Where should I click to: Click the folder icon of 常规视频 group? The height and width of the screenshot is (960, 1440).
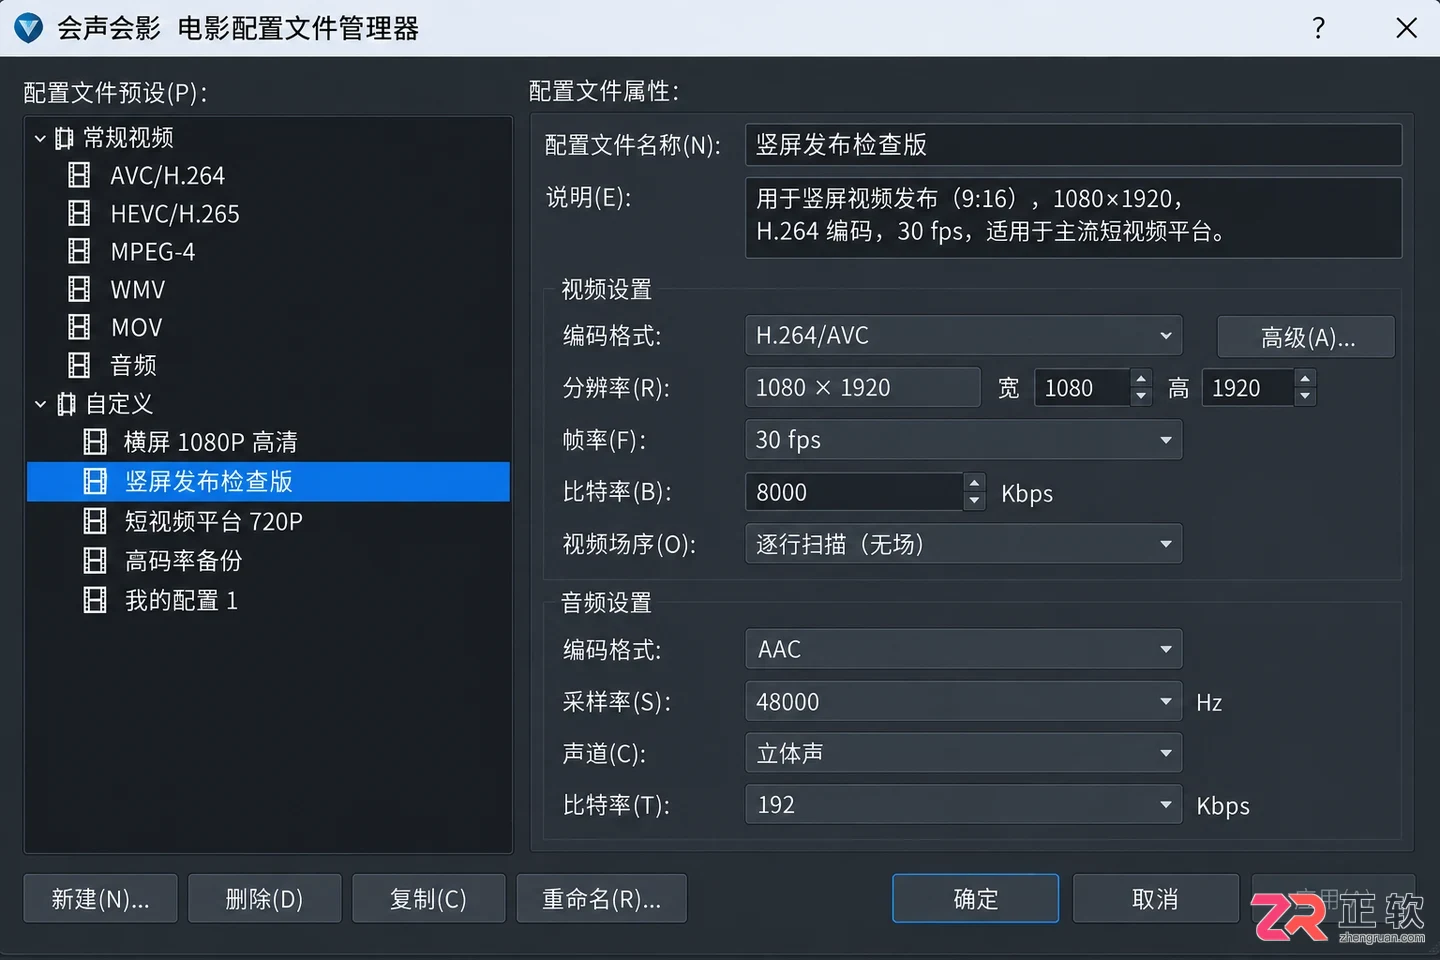(x=64, y=137)
